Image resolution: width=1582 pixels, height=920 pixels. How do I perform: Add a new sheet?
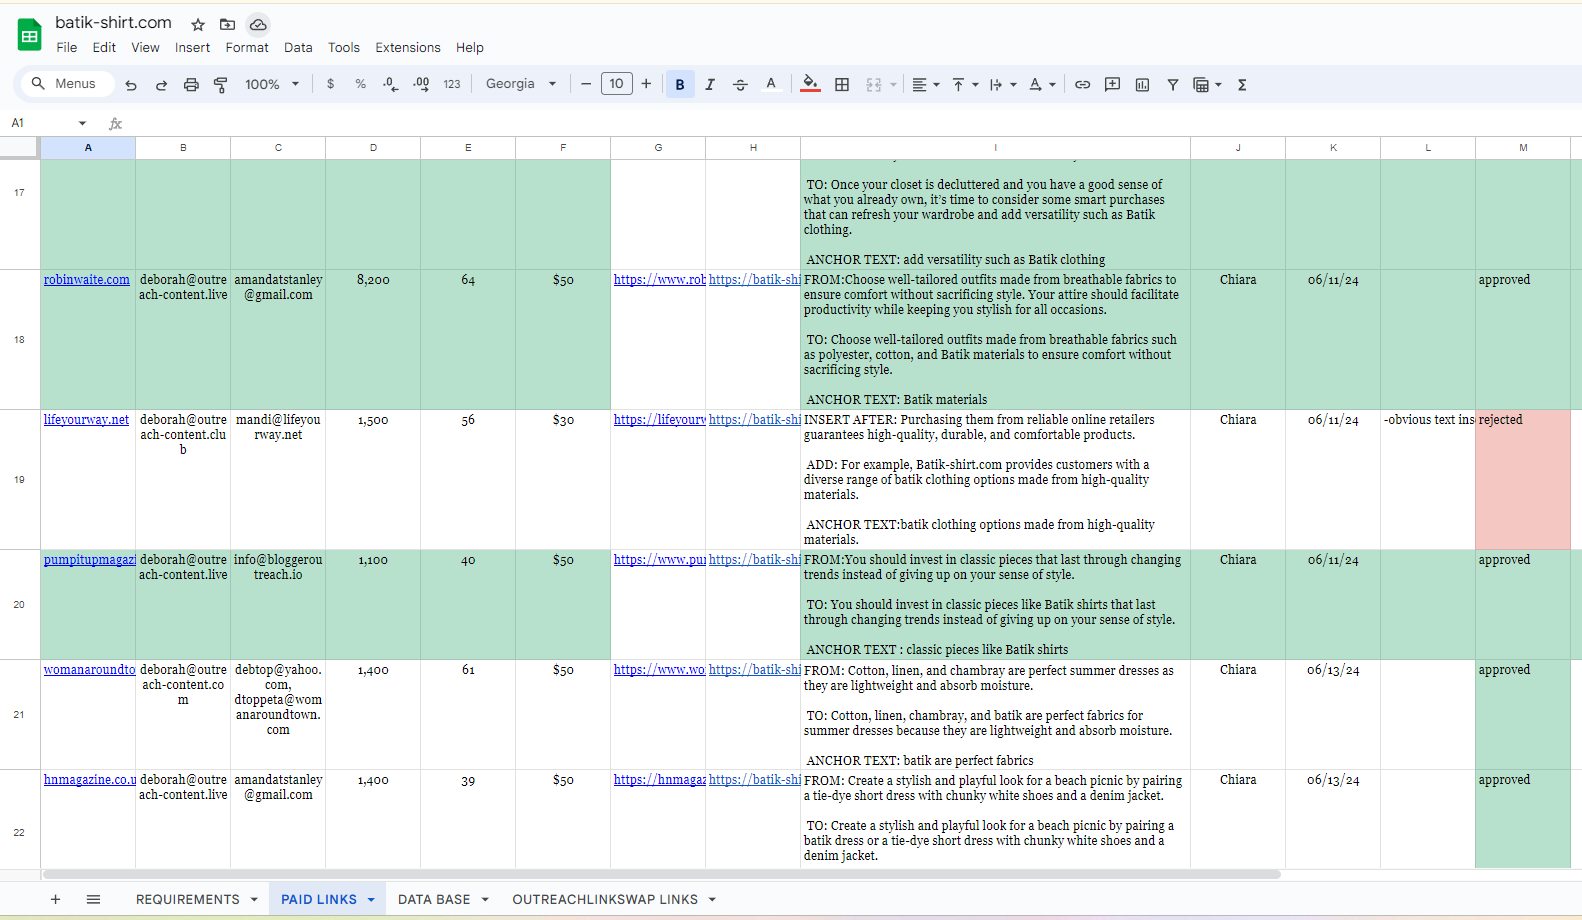55,899
